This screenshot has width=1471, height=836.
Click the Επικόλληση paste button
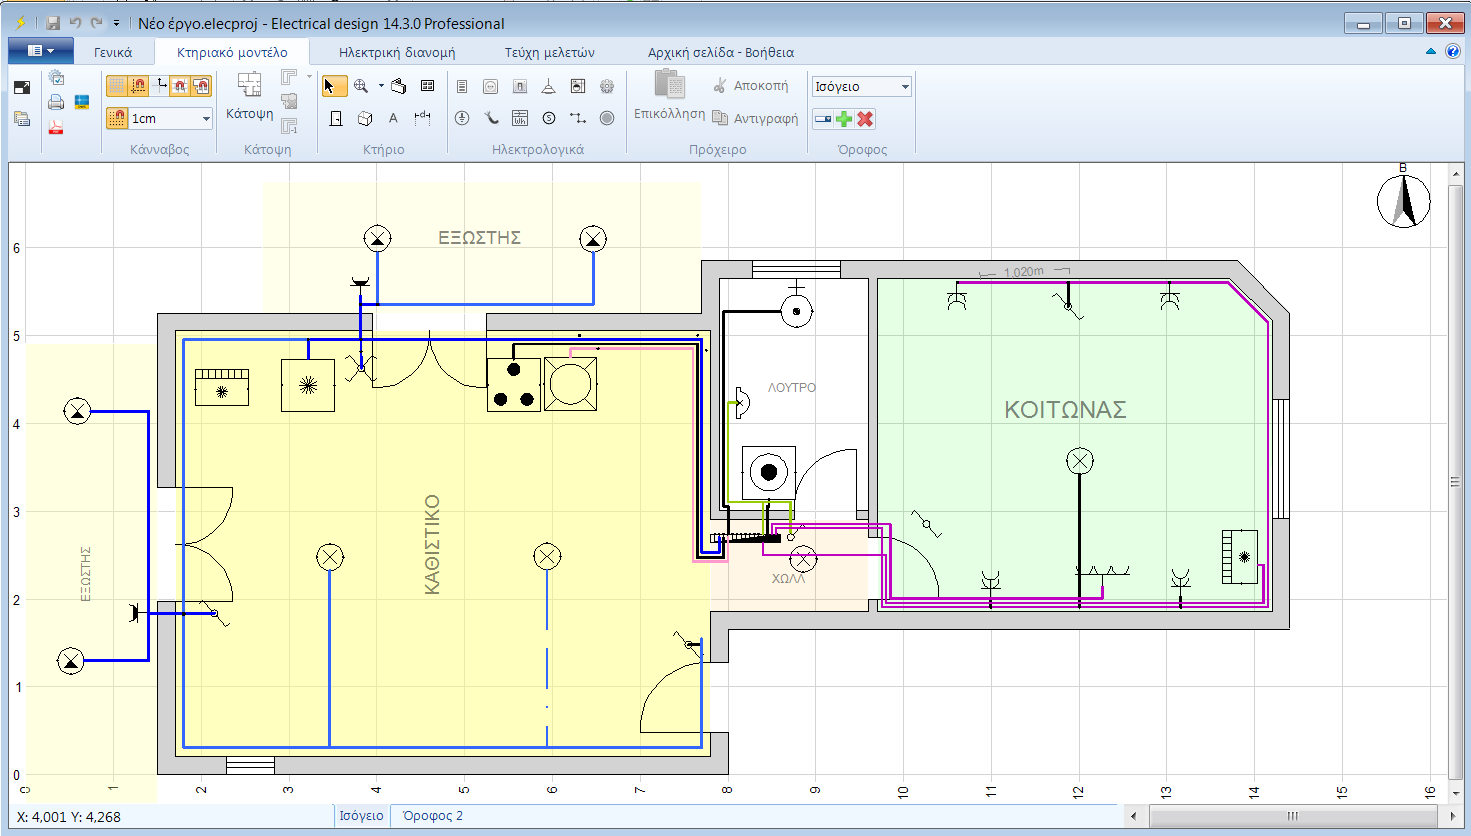tap(669, 96)
